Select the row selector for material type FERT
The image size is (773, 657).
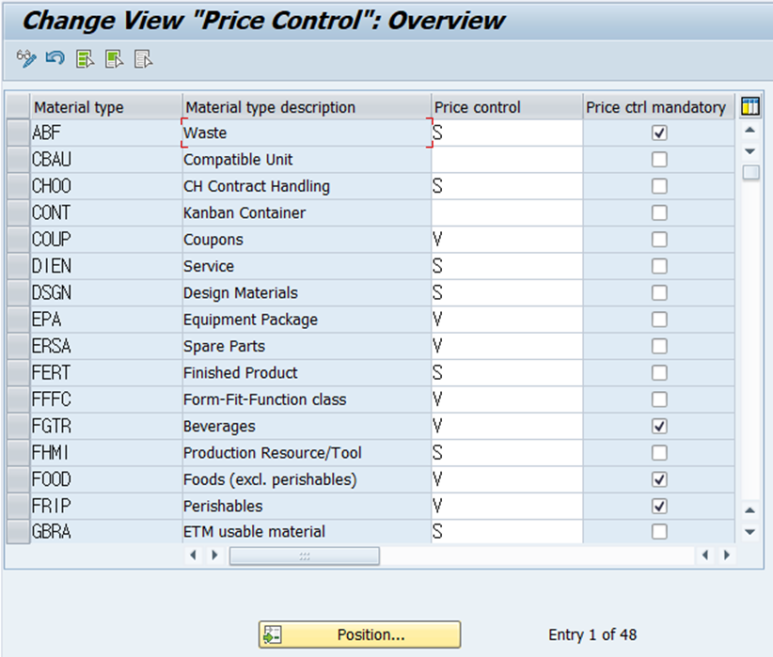tap(18, 373)
